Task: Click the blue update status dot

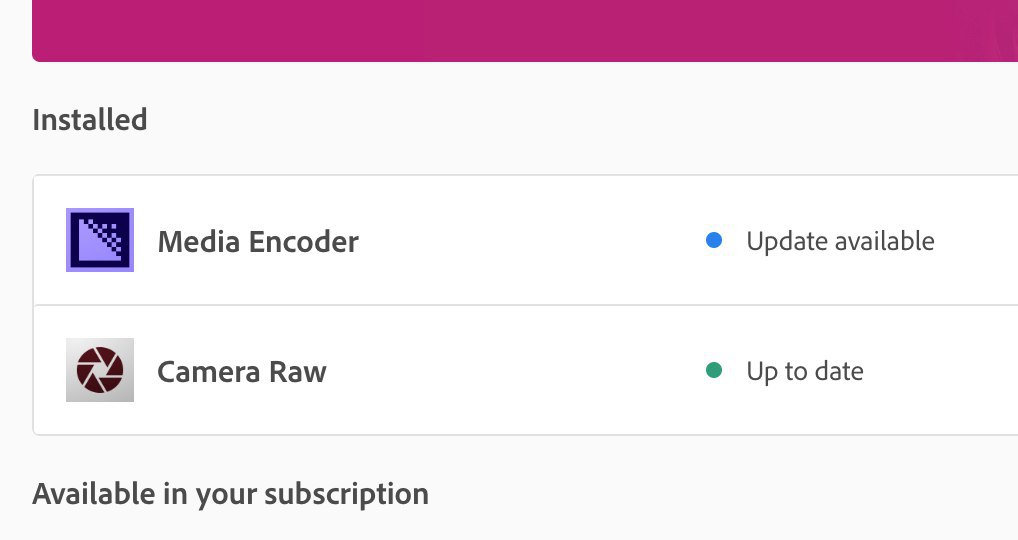Action: (x=714, y=241)
